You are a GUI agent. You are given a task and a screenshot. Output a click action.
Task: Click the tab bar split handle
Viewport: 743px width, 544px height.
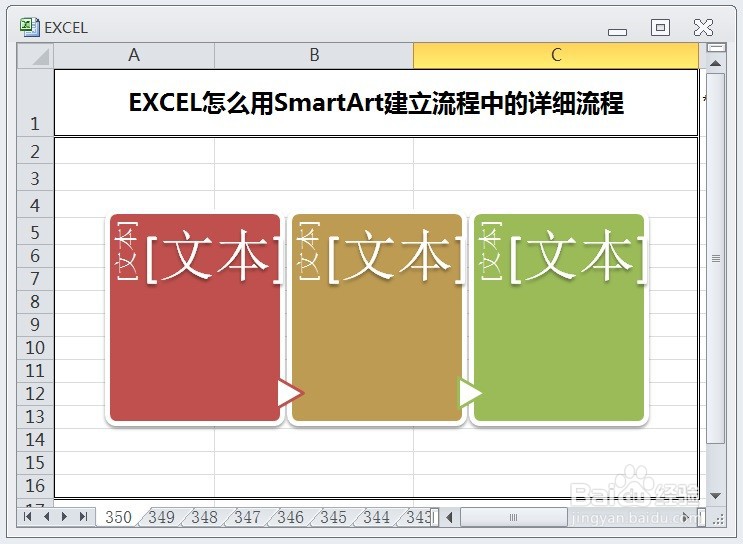(435, 517)
